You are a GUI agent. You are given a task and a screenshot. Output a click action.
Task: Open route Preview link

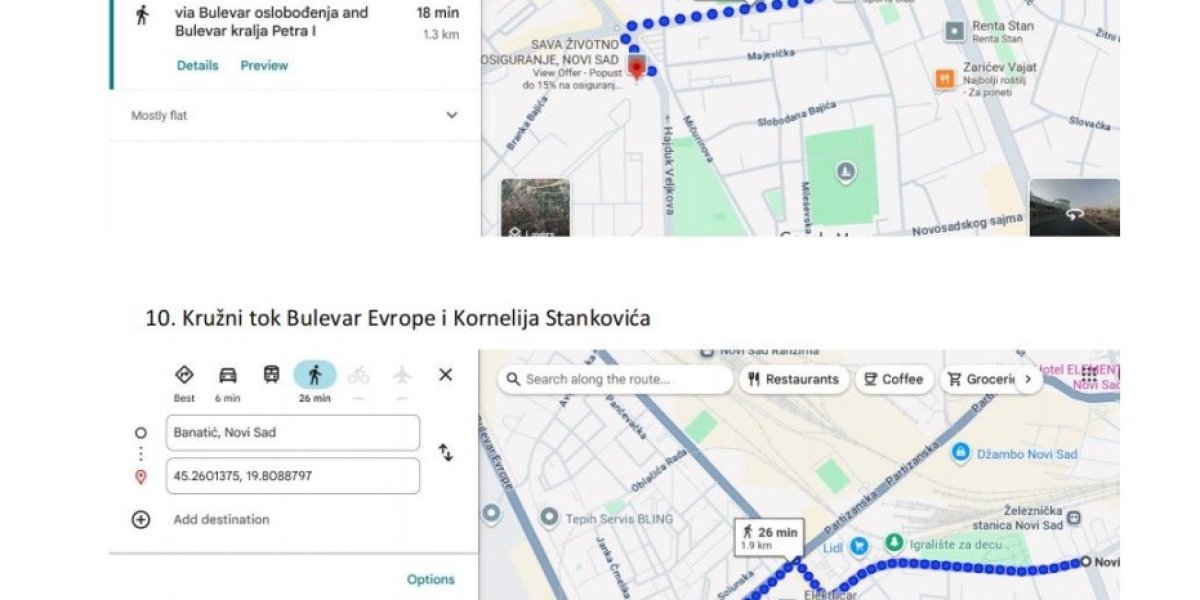pyautogui.click(x=264, y=65)
